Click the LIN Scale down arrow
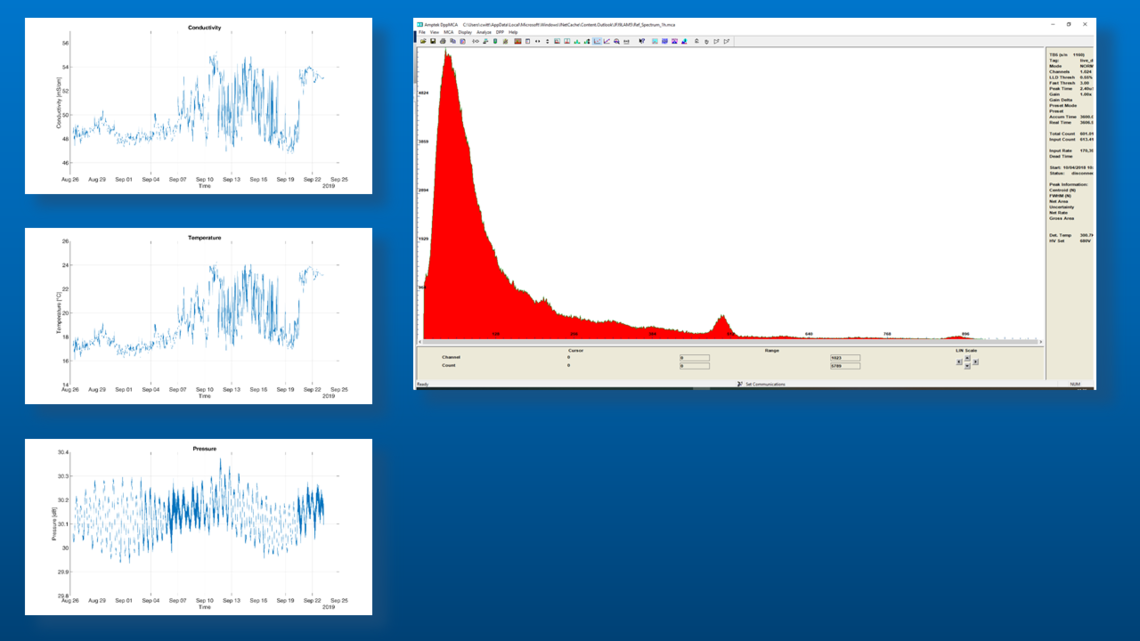1140x641 pixels. [x=967, y=366]
